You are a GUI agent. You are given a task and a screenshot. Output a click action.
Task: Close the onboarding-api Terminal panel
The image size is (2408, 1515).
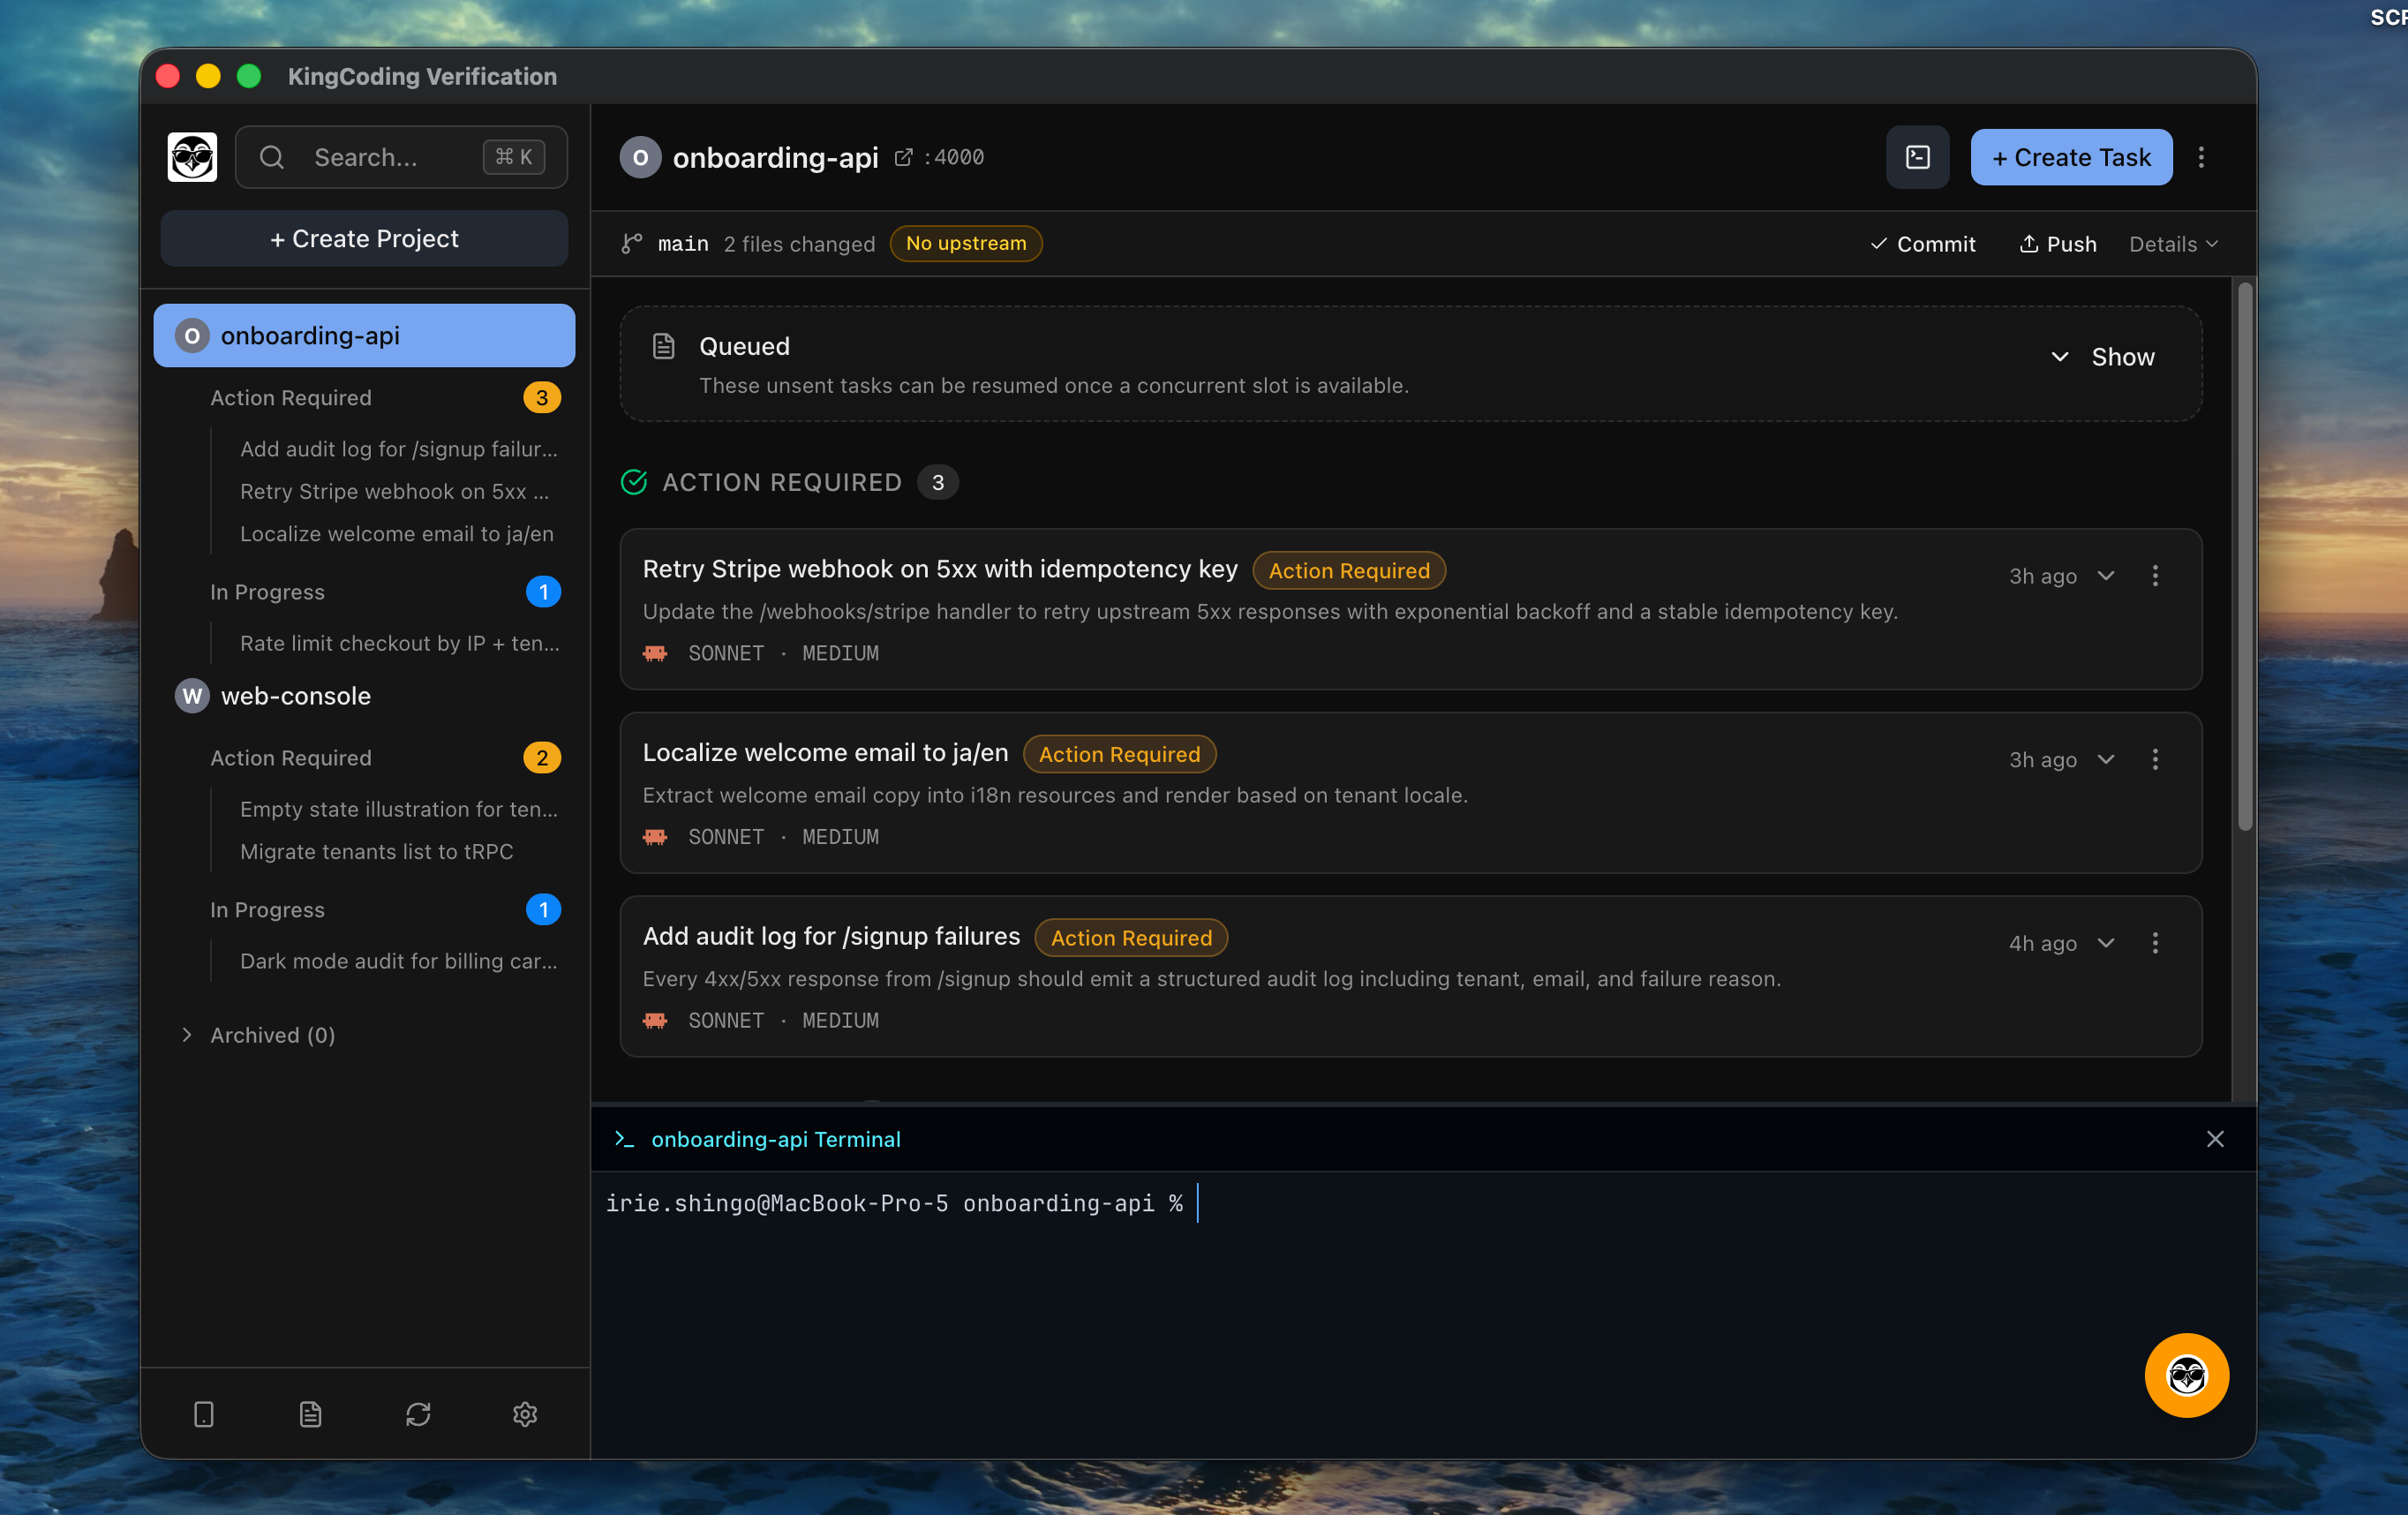pyautogui.click(x=2215, y=1139)
